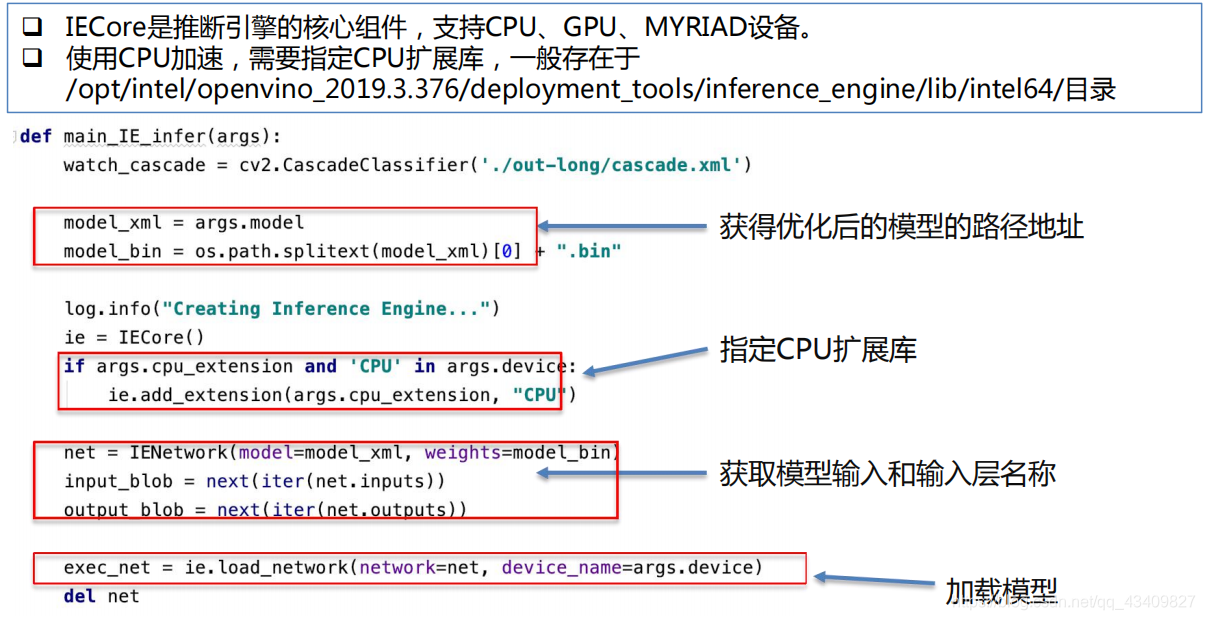This screenshot has width=1205, height=620.
Task: Click the 'model_bin = os.path.splitext' line
Action: 342,251
